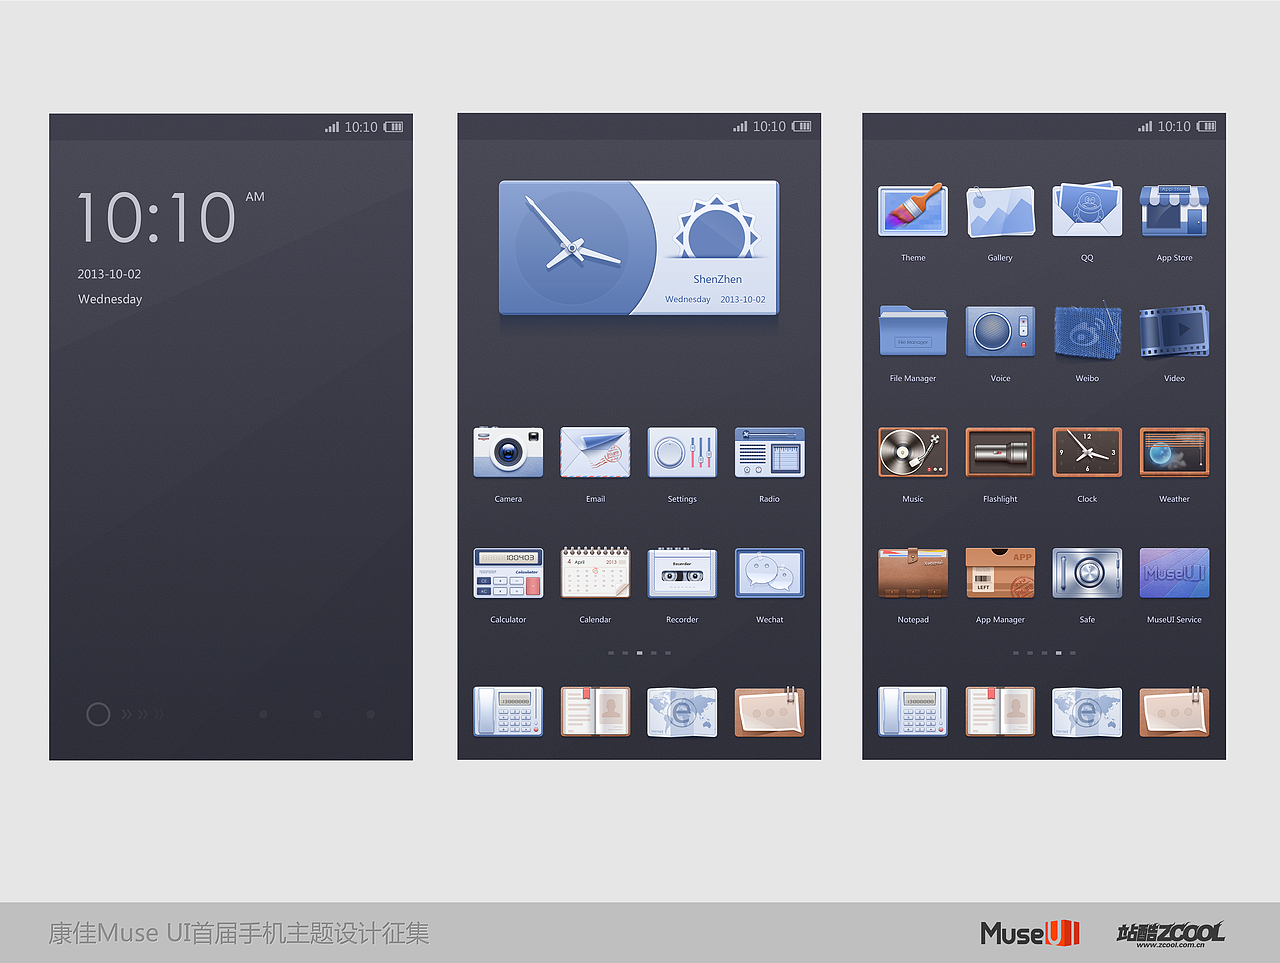Launch browser map dock icon in right screen

click(x=1087, y=711)
